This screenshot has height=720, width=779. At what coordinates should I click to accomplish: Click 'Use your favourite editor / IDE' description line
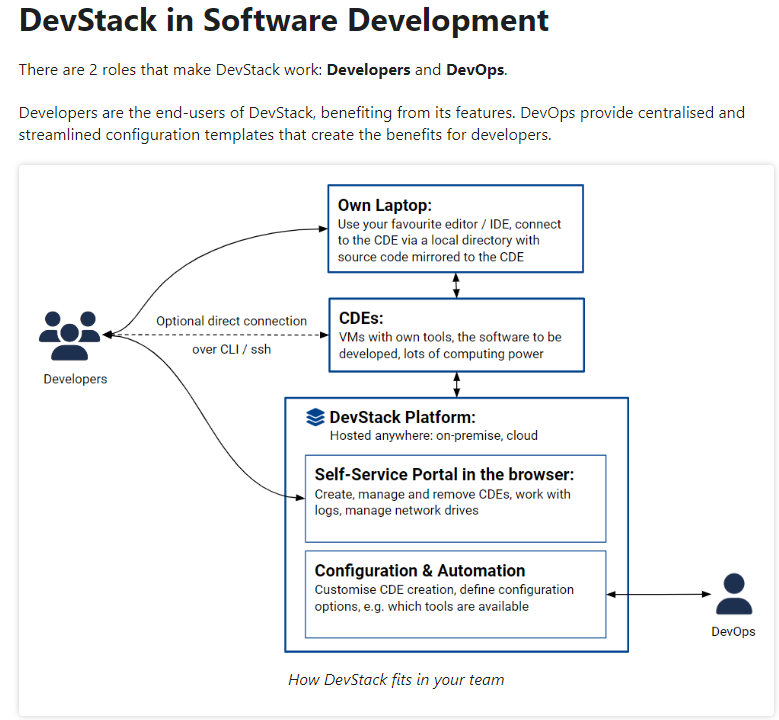tap(449, 224)
